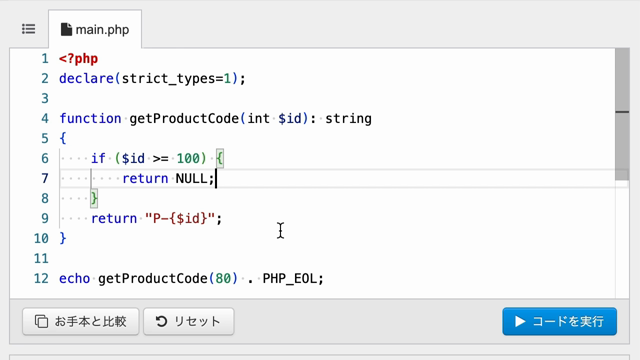Run code with コードを実行 button
Image resolution: width=640 pixels, height=360 pixels.
560,321
